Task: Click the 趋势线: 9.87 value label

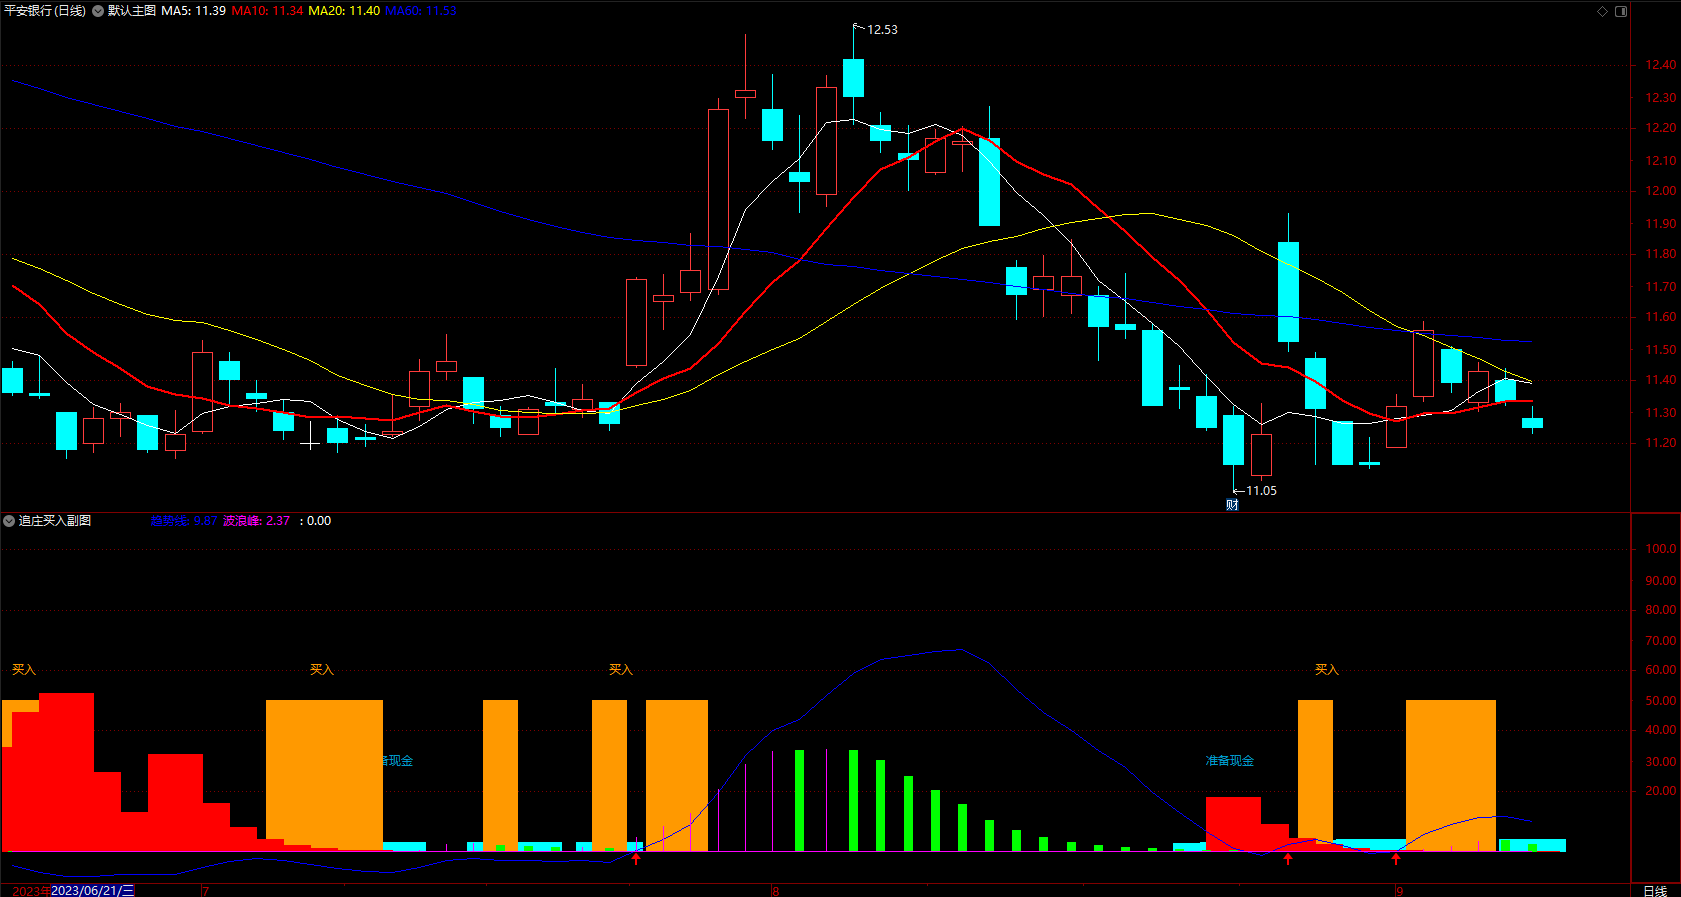Action: [x=184, y=521]
